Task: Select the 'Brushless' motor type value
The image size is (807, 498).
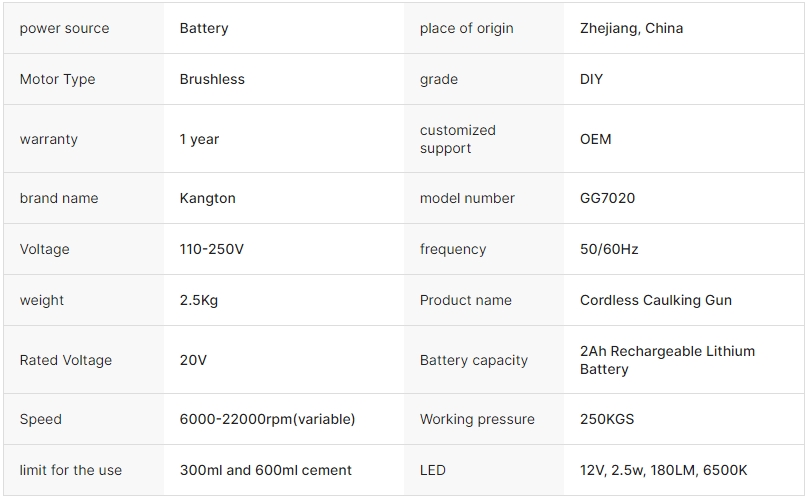Action: pos(212,79)
